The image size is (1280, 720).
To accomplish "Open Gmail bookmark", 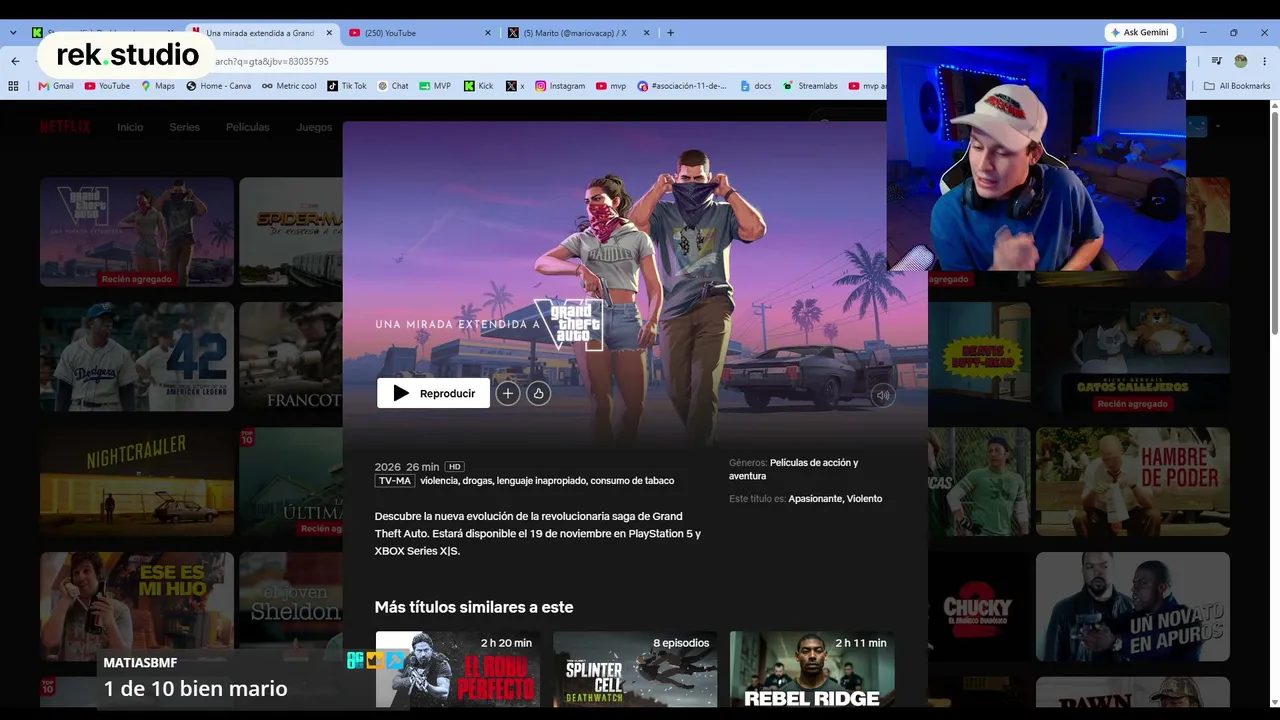I will click(56, 86).
